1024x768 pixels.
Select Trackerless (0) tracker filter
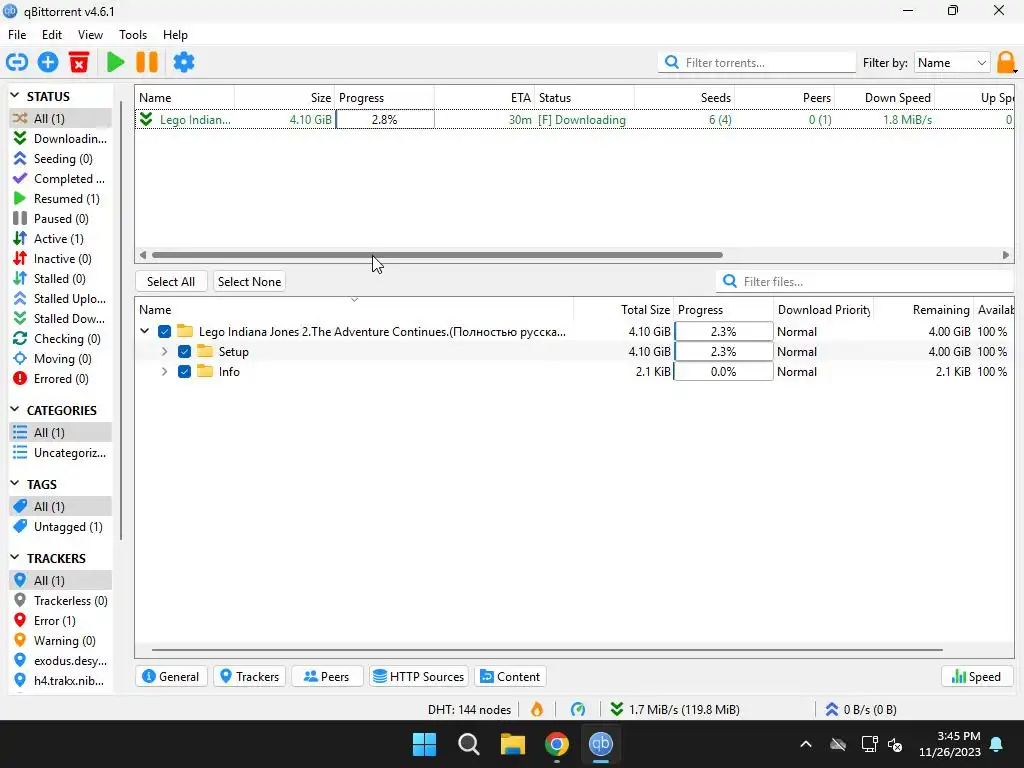[x=60, y=601]
